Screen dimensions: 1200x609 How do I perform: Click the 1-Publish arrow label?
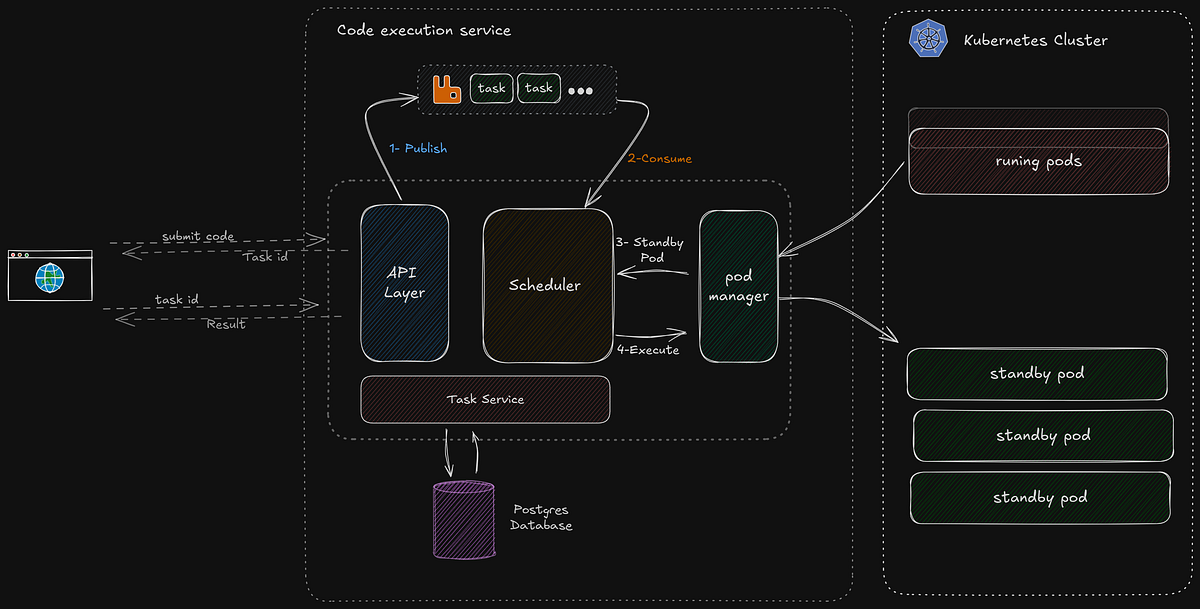pos(419,148)
